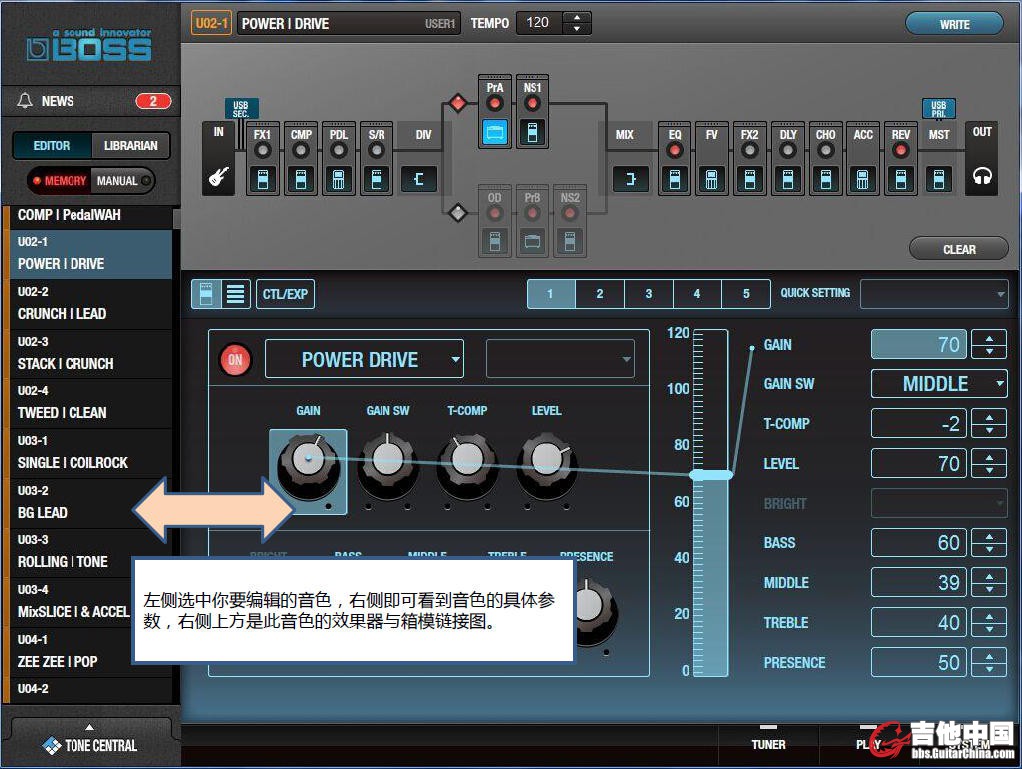
Task: Select the S/R send-return block icon
Action: [x=376, y=179]
